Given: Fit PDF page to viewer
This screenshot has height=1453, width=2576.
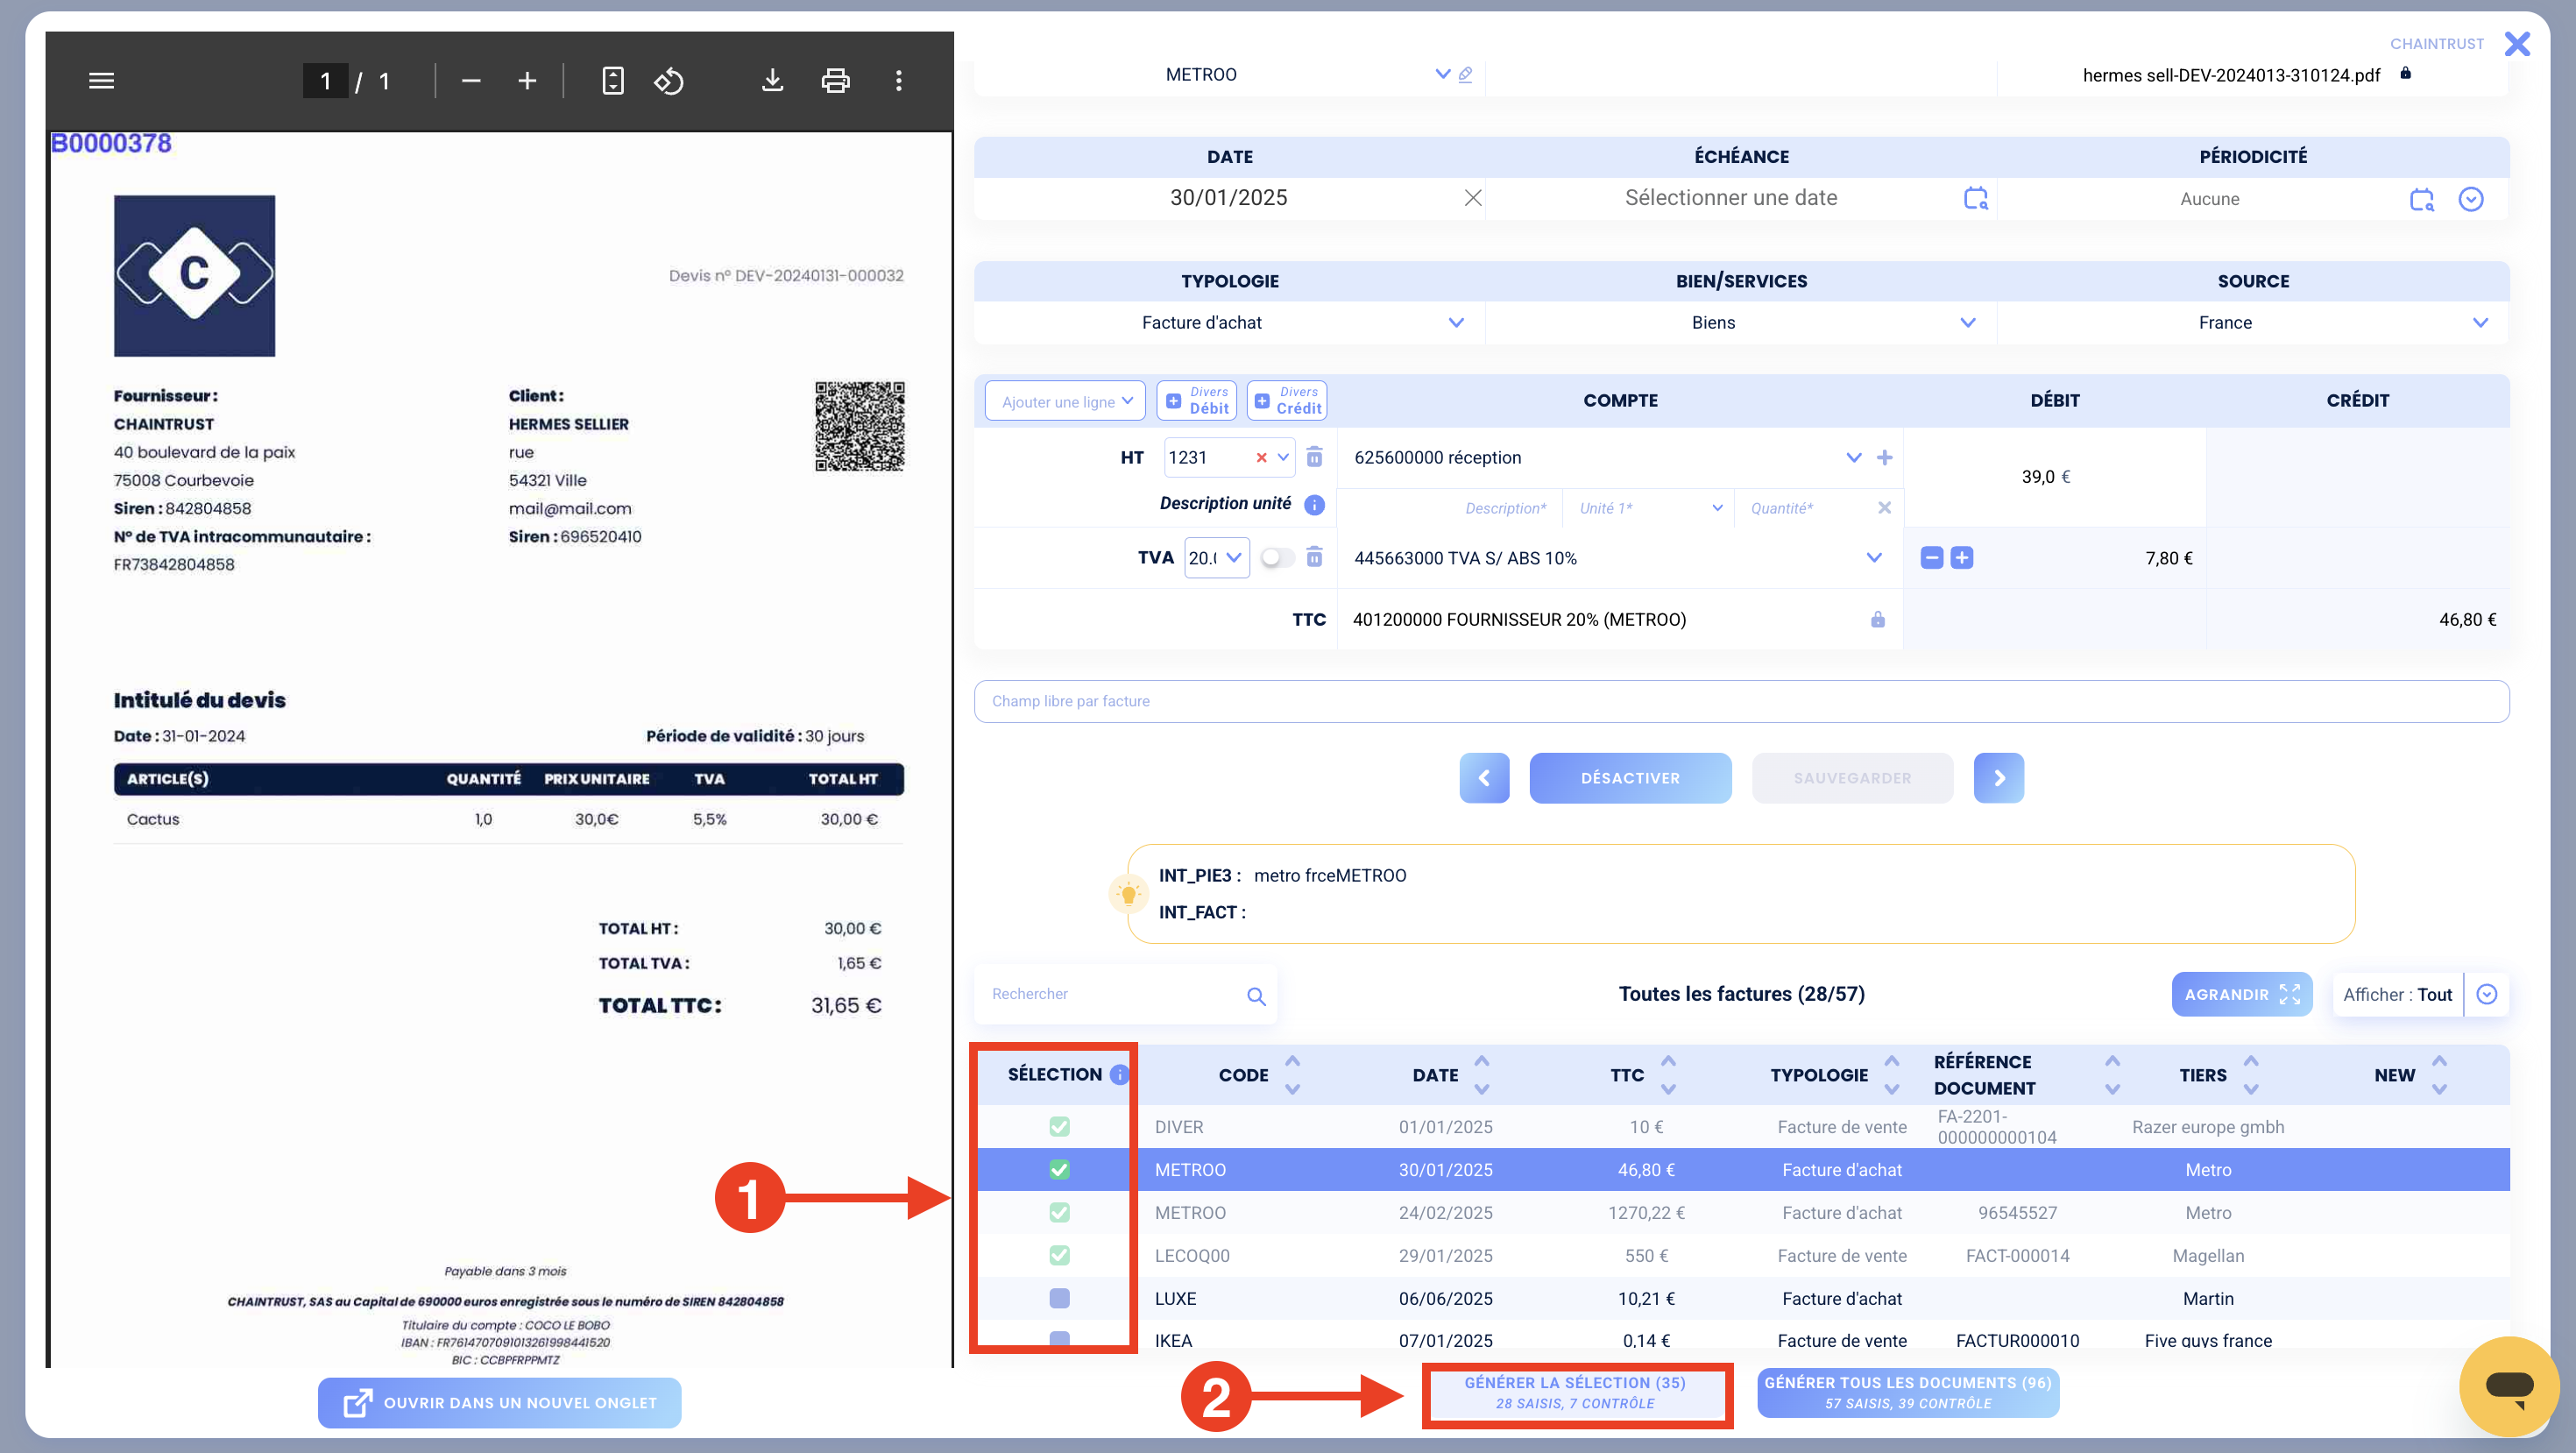Looking at the screenshot, I should [613, 81].
